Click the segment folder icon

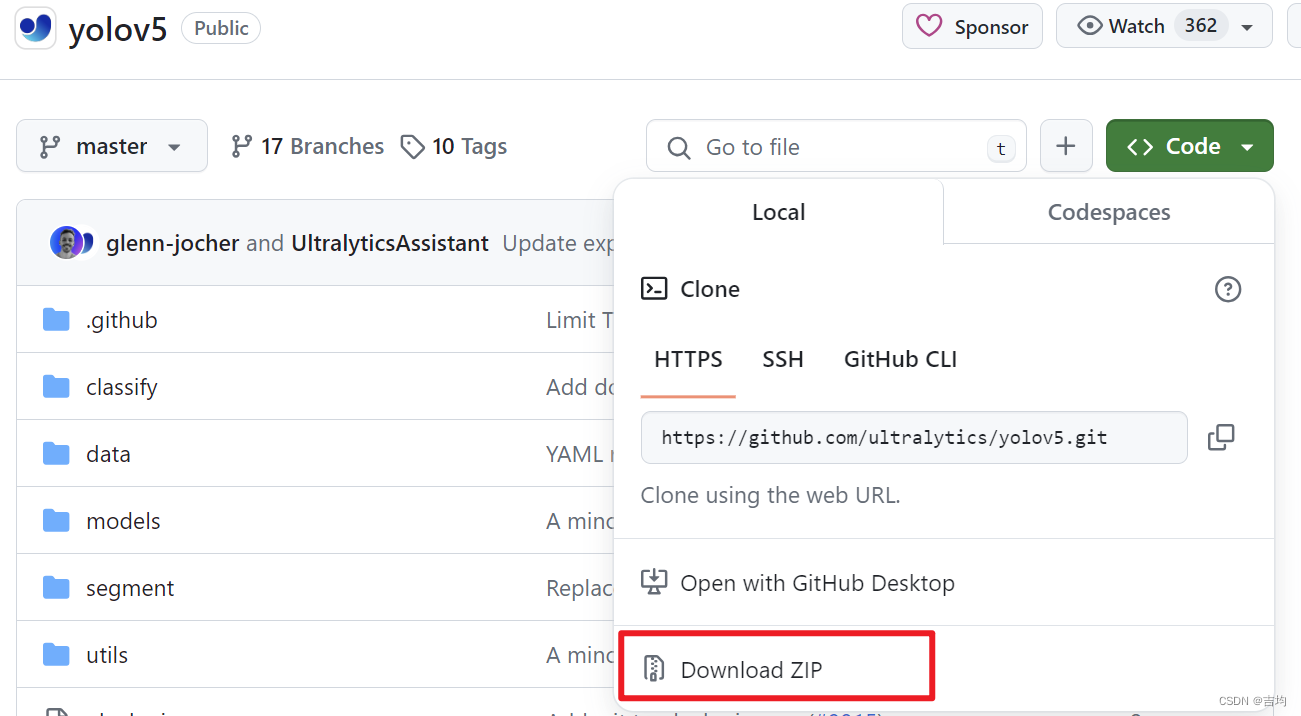click(x=56, y=588)
